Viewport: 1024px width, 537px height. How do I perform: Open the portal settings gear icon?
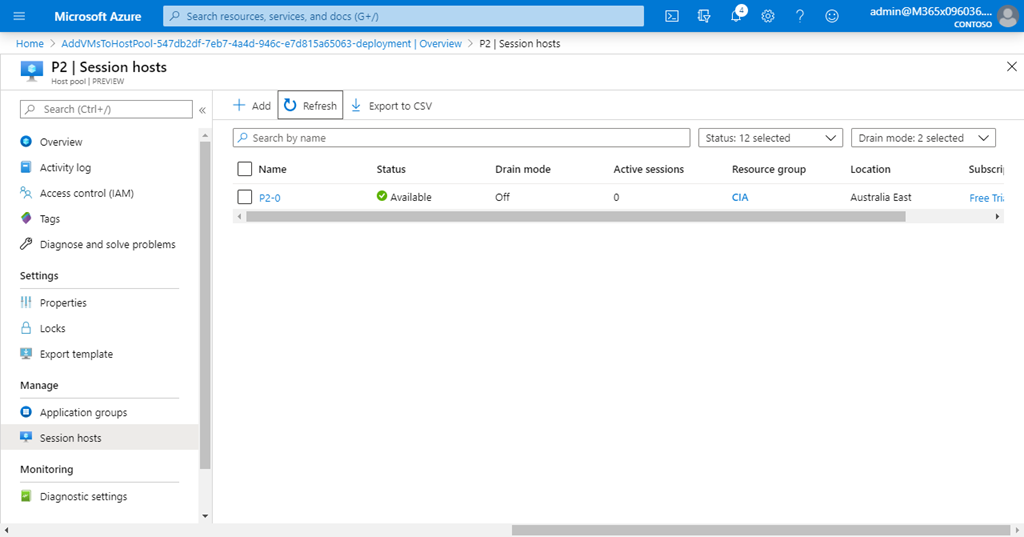tap(768, 16)
